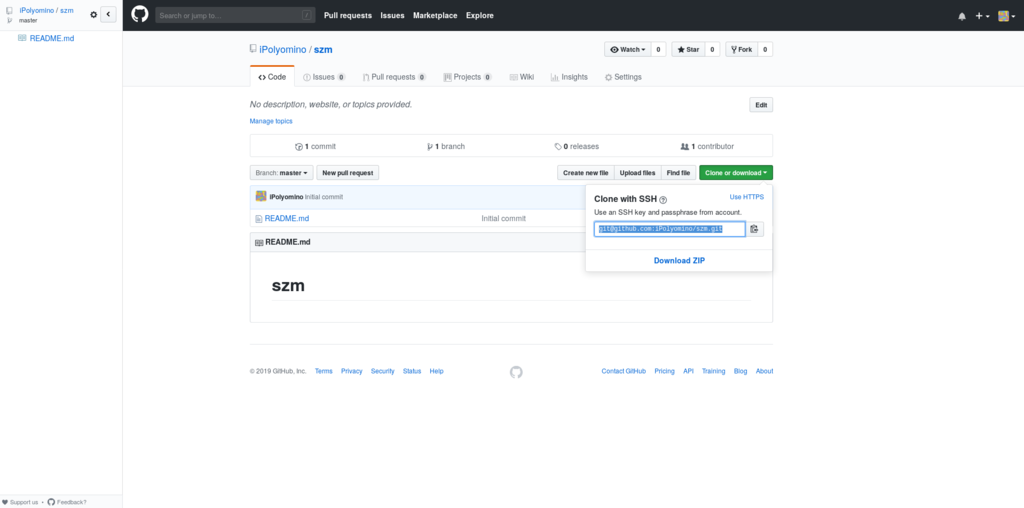Open Explore in top navigation
Image resolution: width=1024 pixels, height=508 pixels.
(480, 16)
